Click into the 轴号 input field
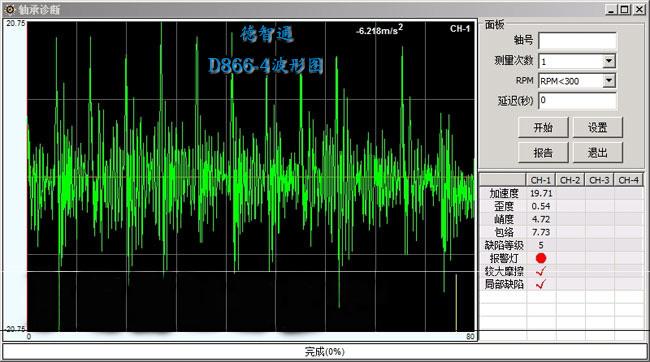 coord(577,41)
